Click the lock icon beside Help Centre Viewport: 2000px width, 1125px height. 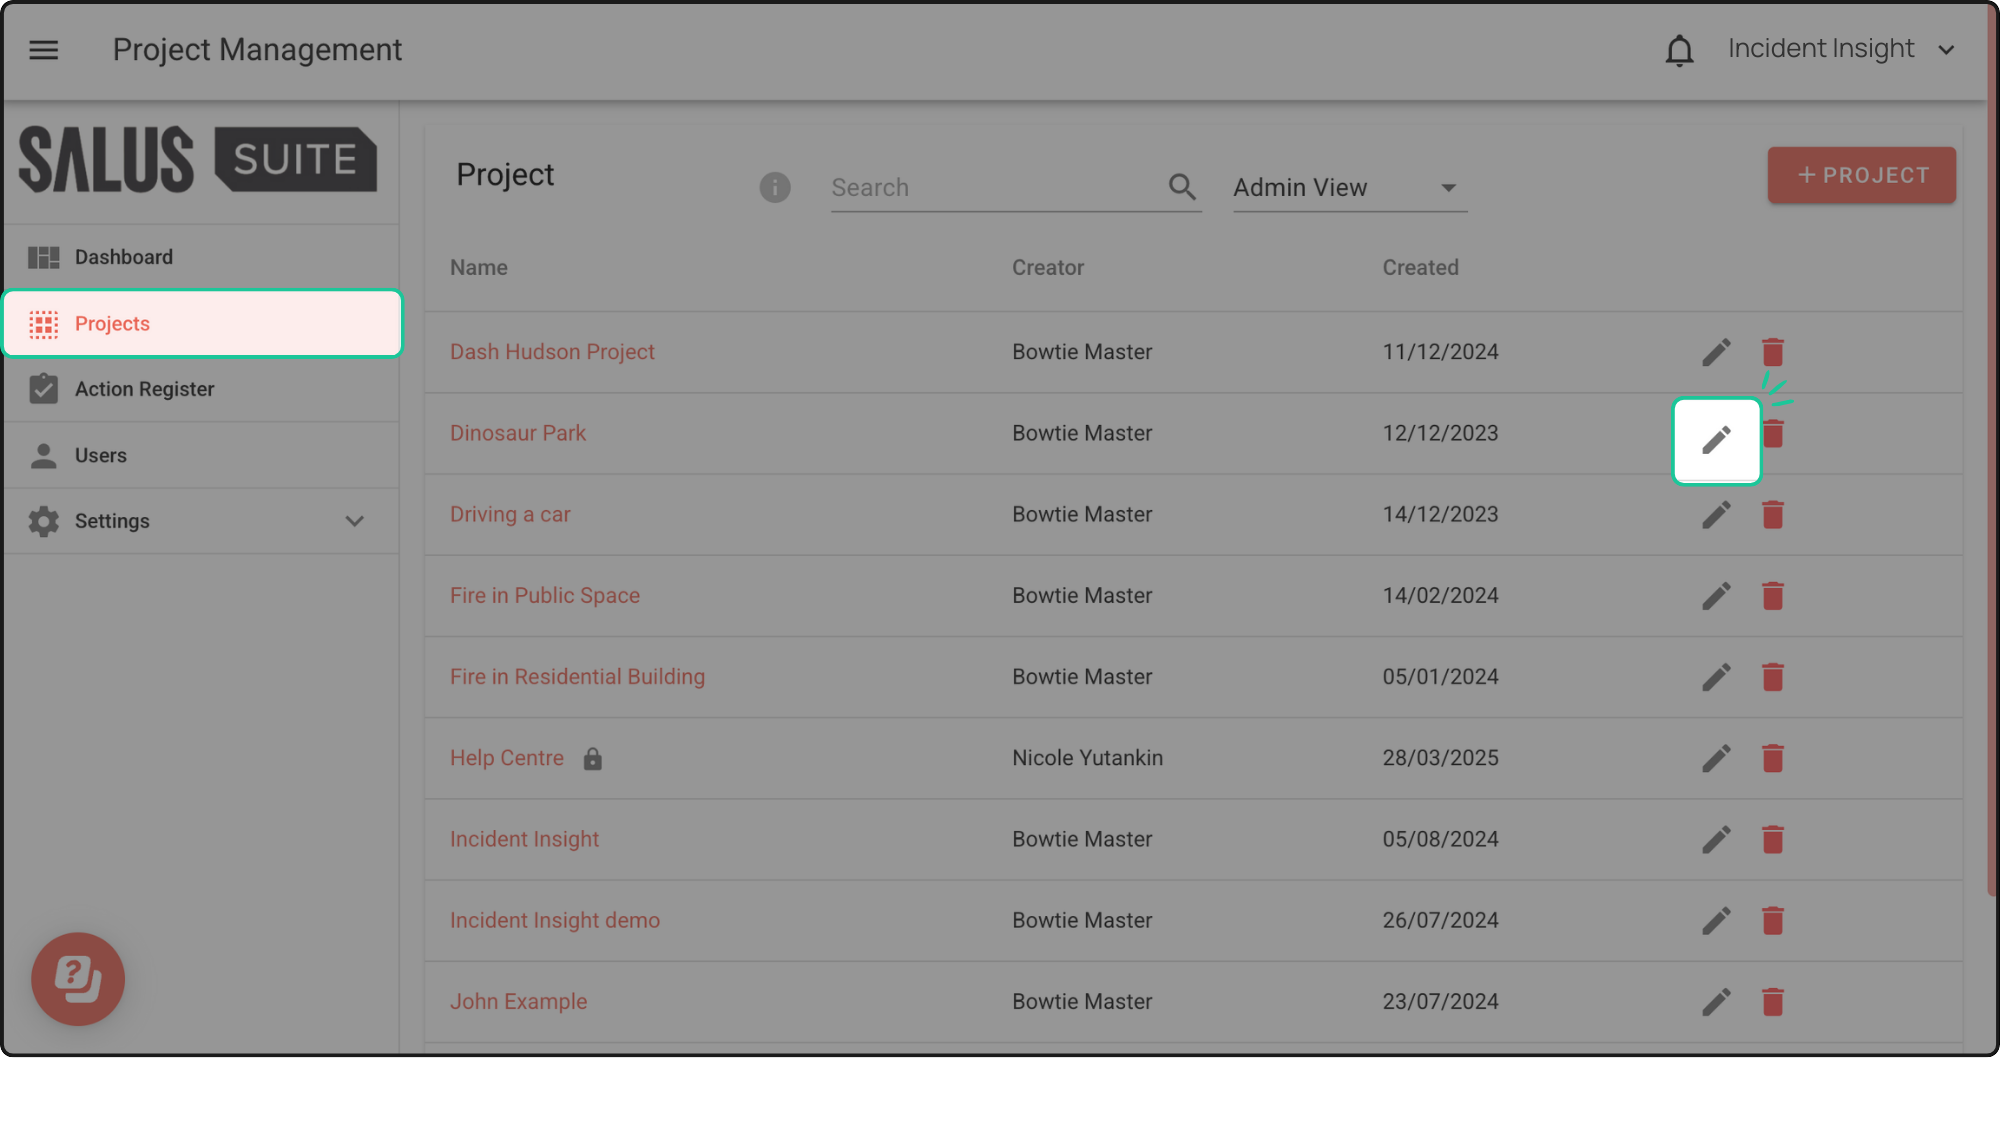tap(593, 759)
